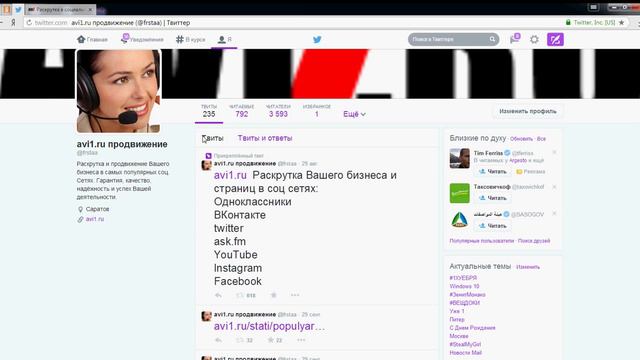
Task: Dismiss the Таксовичкоф suggestion
Action: [554, 187]
